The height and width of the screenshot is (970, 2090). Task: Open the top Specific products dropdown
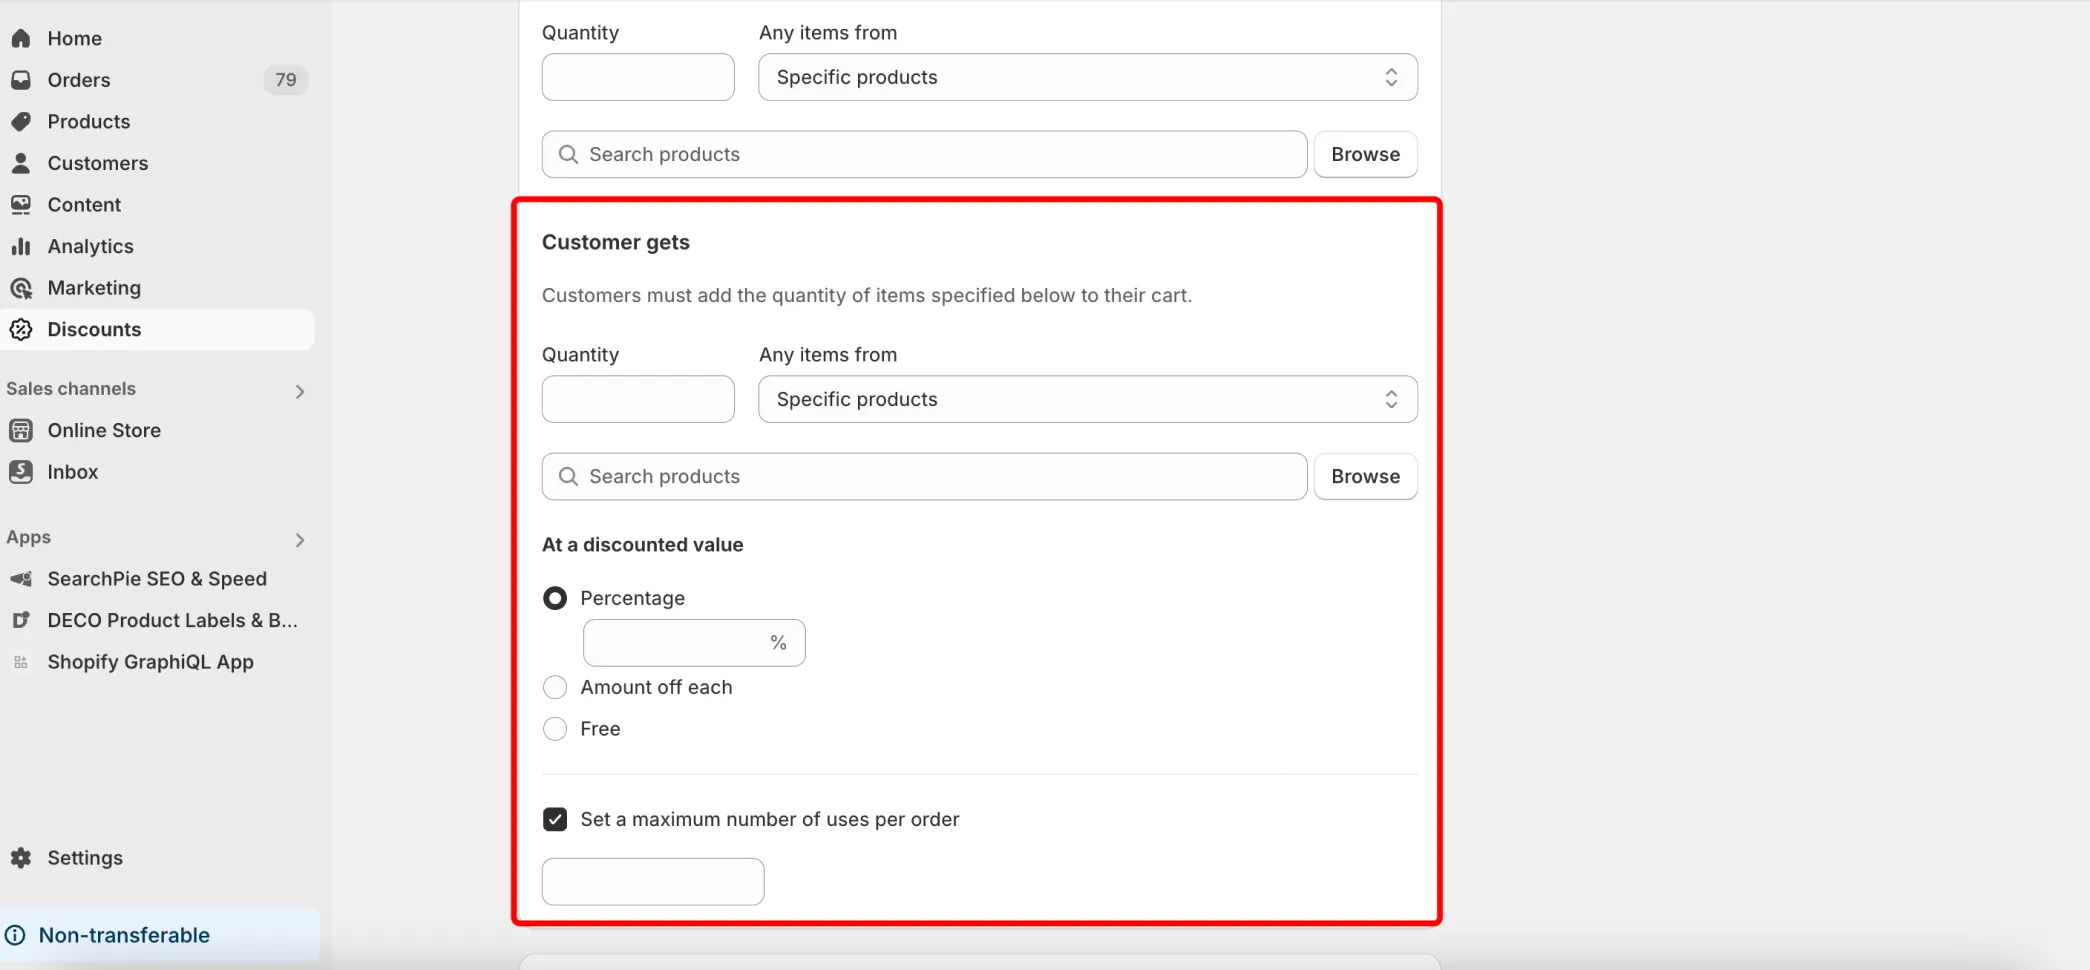[1088, 77]
